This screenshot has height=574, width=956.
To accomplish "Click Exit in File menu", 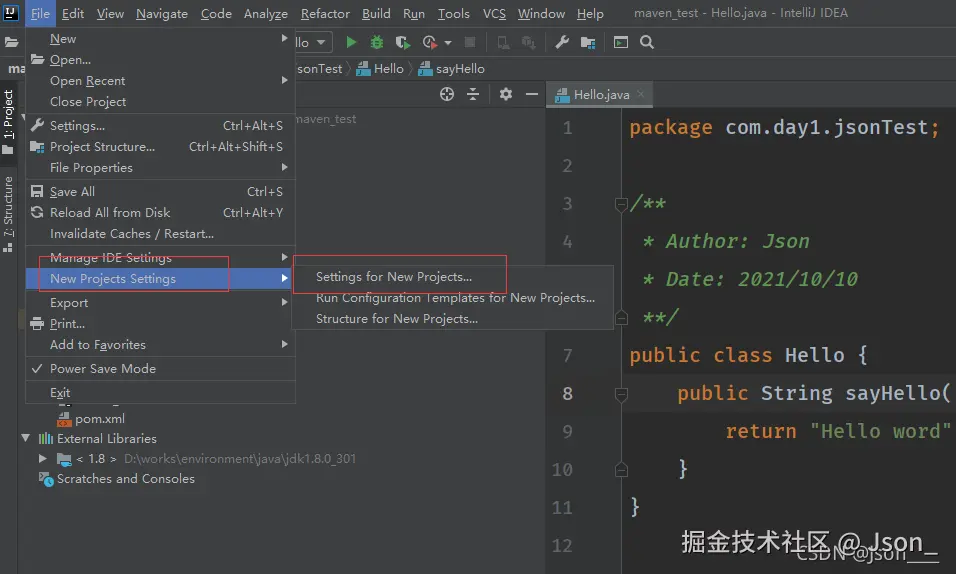I will [160, 393].
